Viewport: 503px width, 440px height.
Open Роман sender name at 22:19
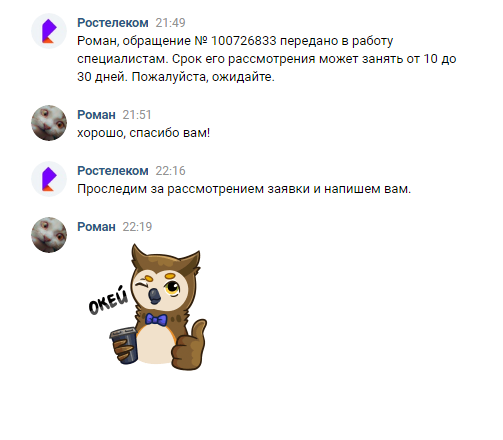click(96, 227)
